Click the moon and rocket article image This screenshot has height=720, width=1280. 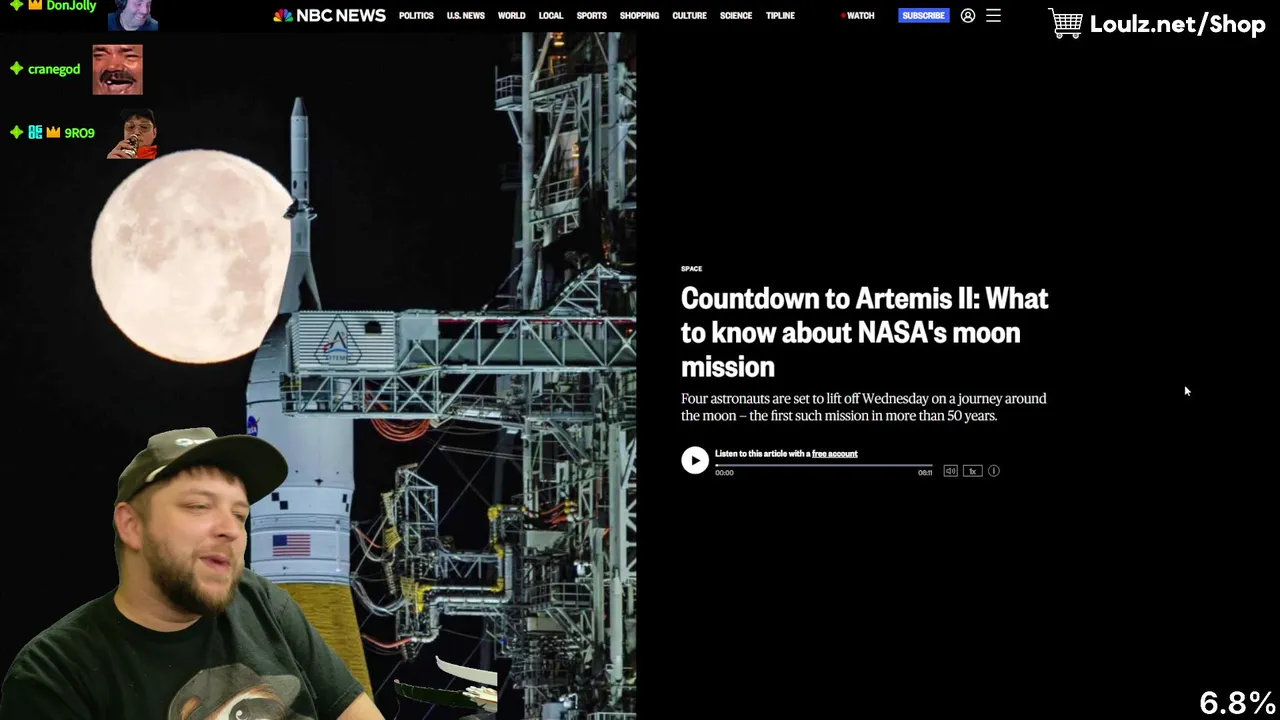[x=318, y=375]
